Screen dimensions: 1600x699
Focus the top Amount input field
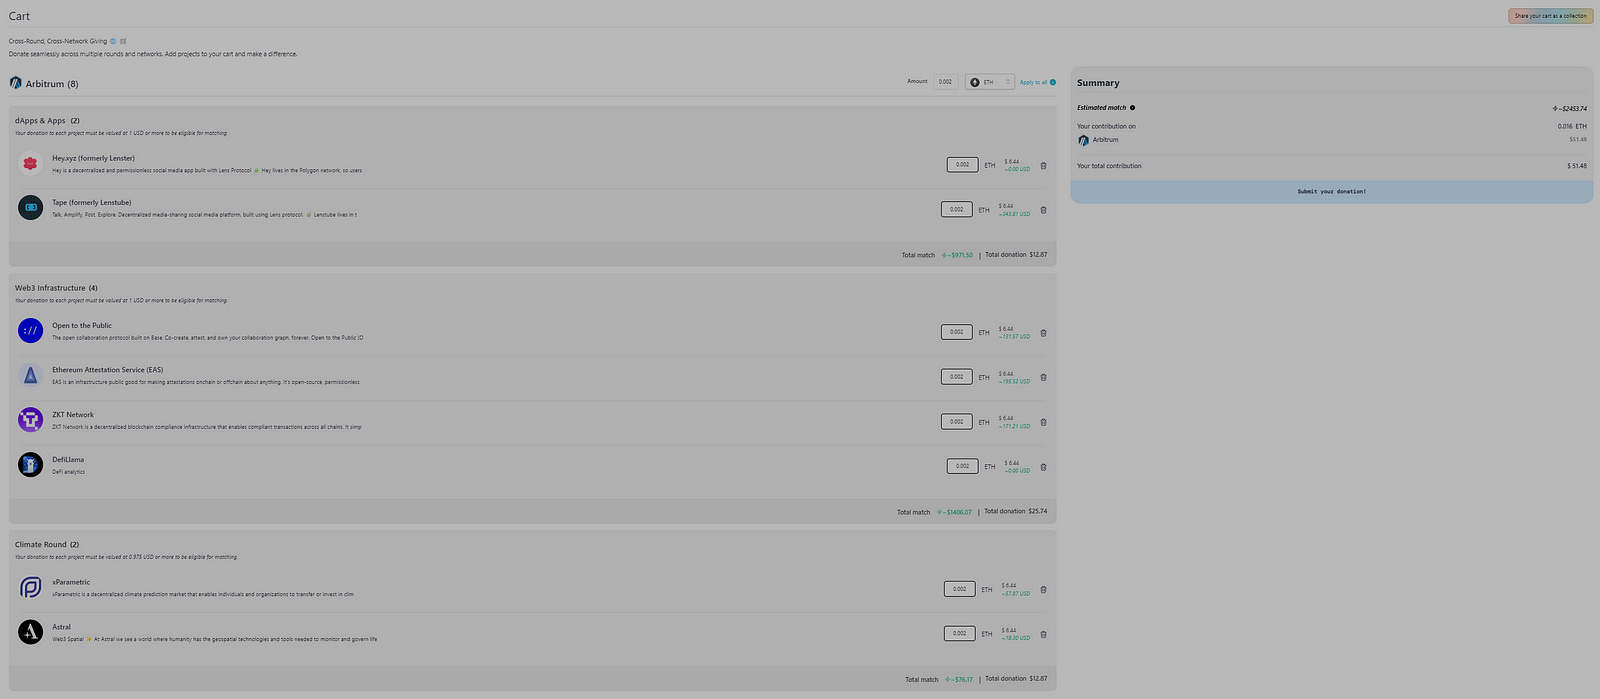pyautogui.click(x=945, y=82)
